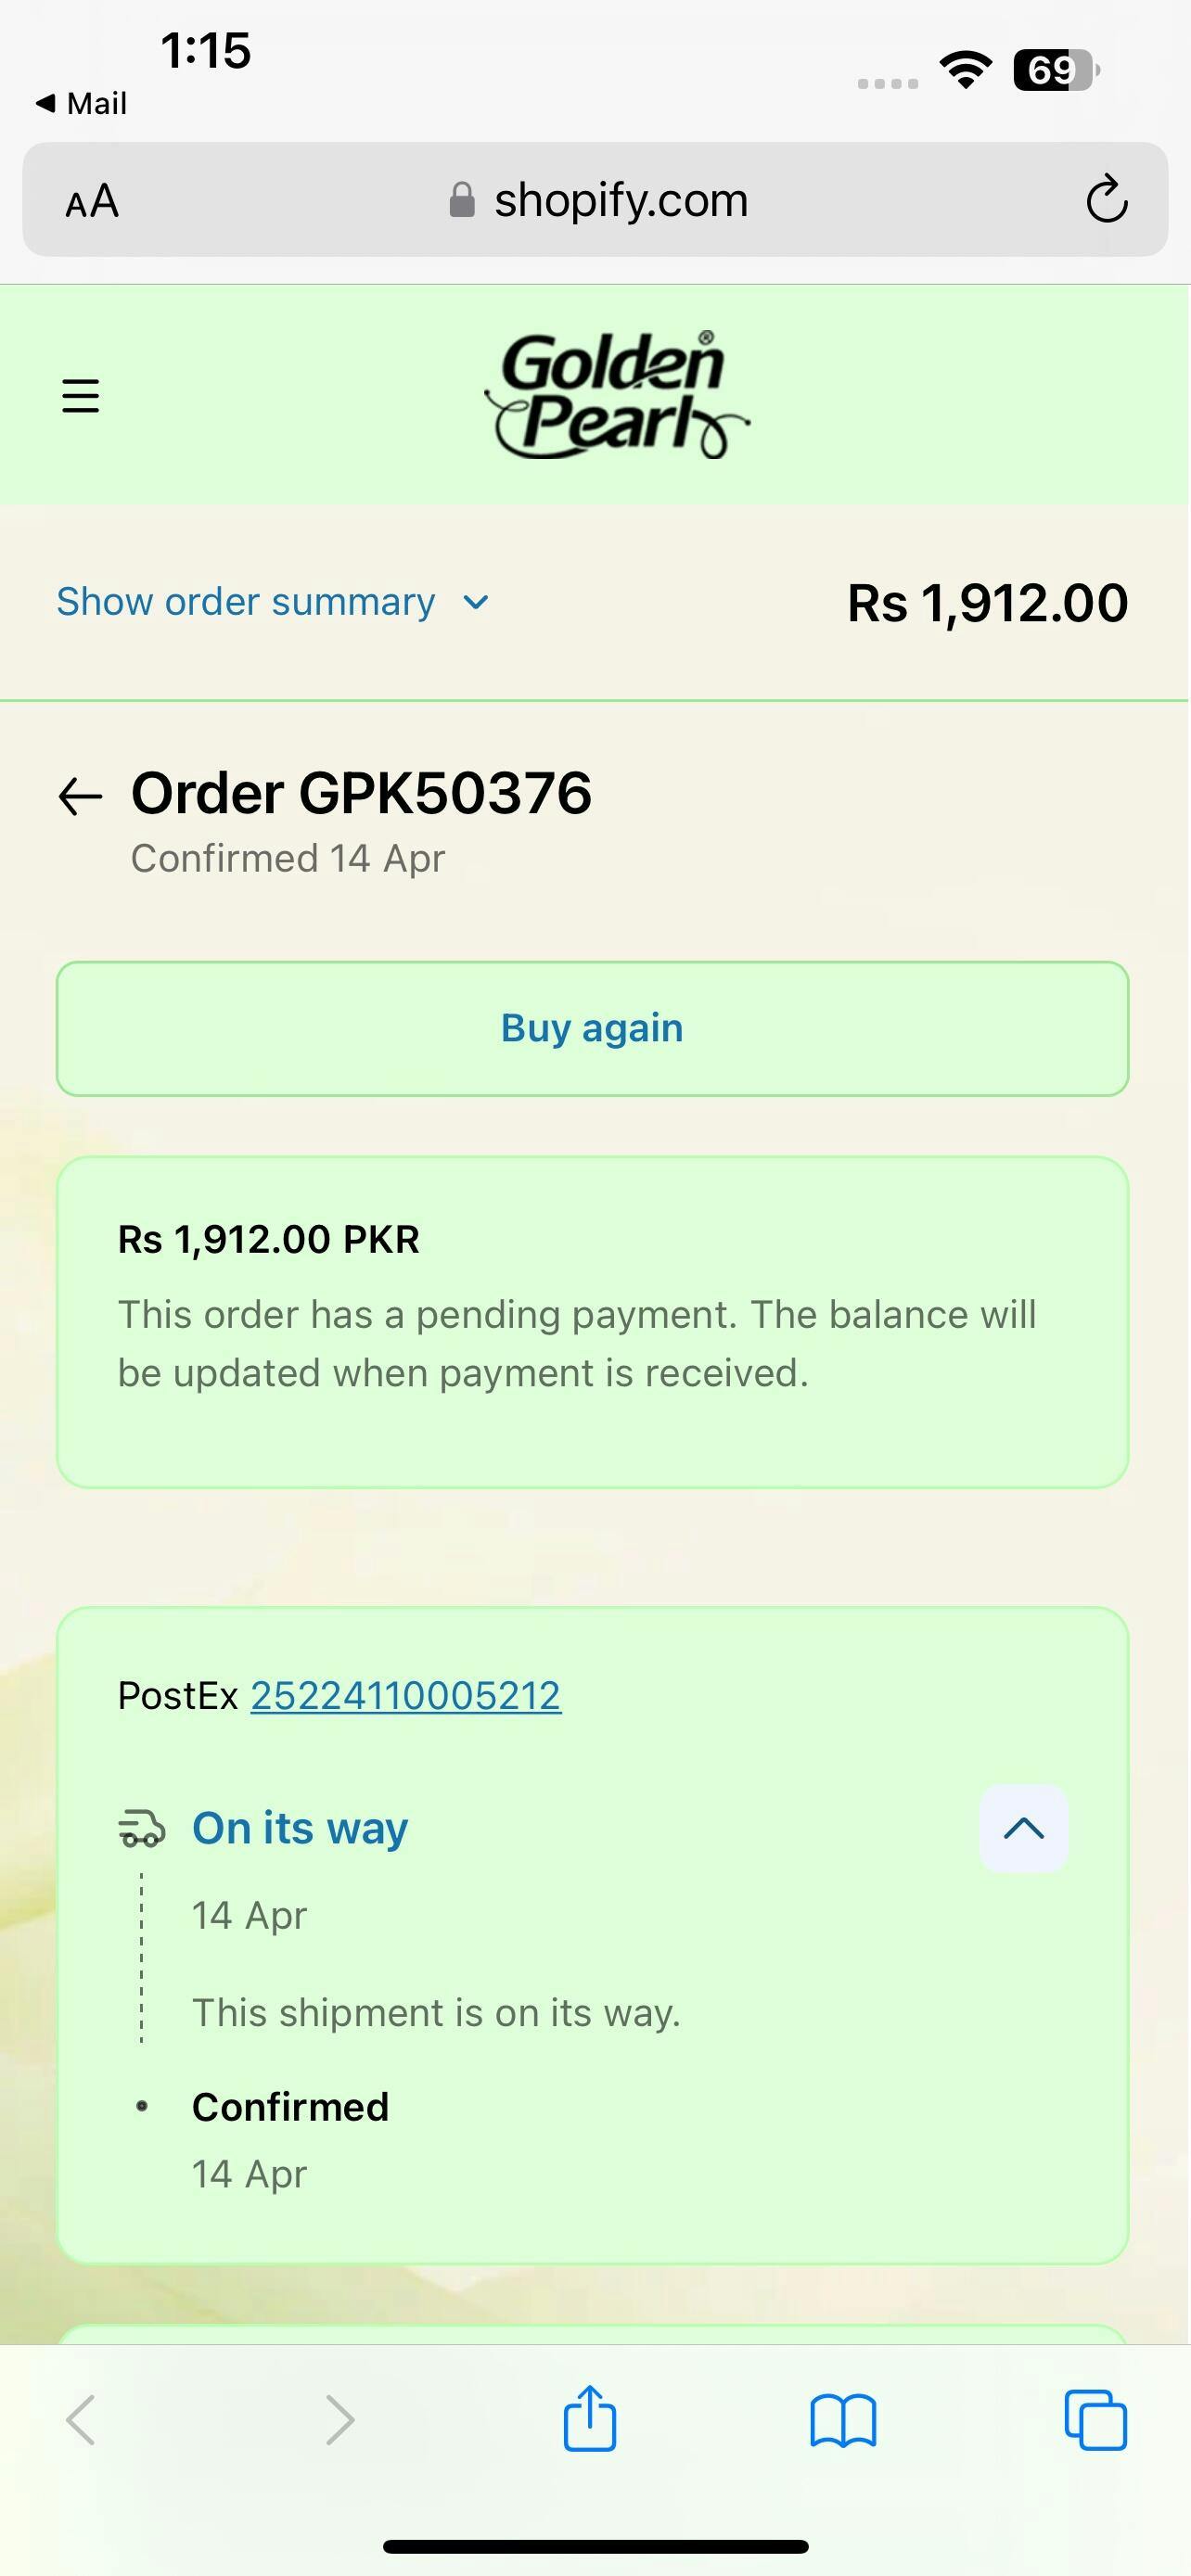Tap the delivery truck icon
Image resolution: width=1191 pixels, height=2576 pixels.
[x=142, y=1828]
